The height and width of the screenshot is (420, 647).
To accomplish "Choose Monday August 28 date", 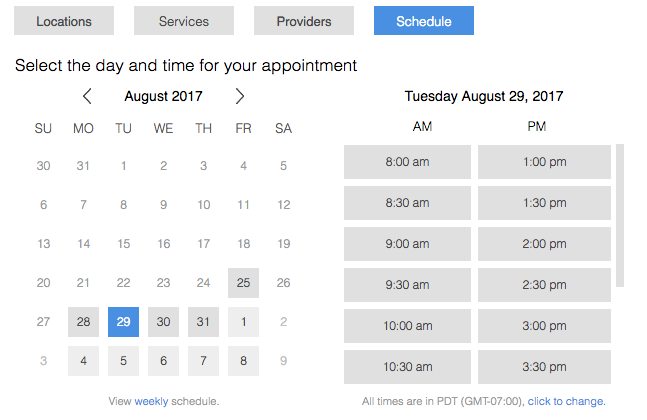I will 83,322.
